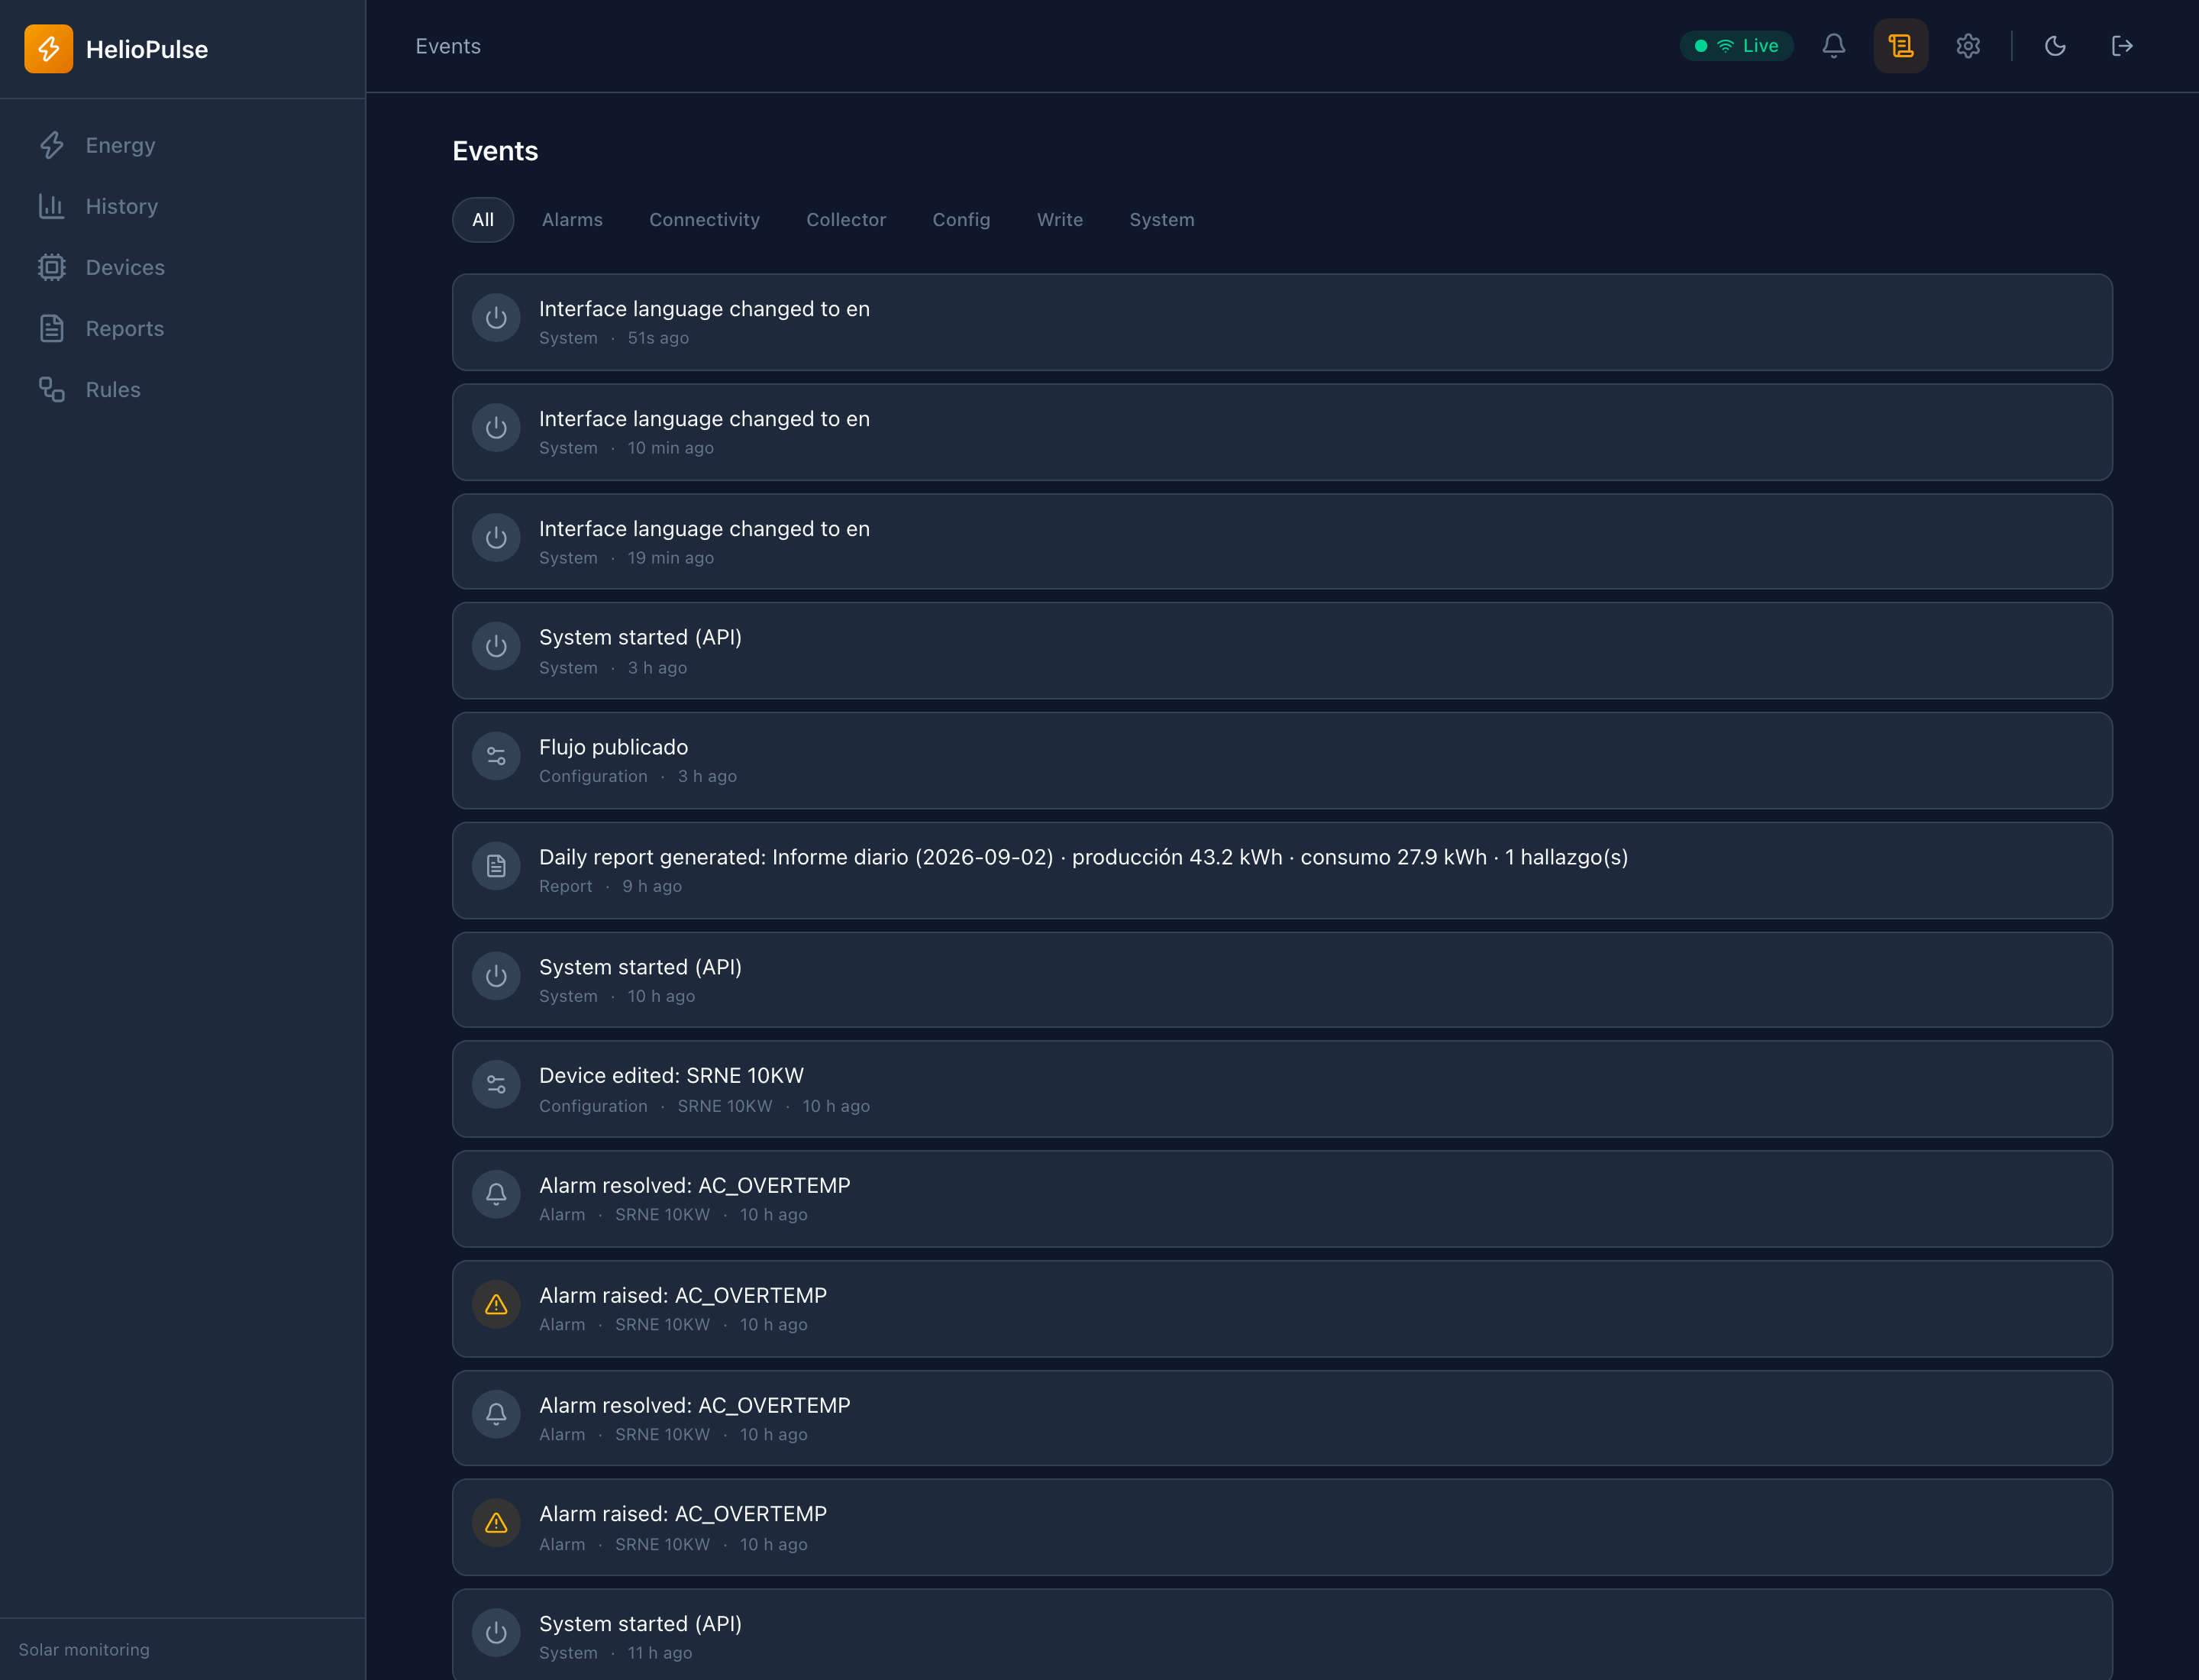
Task: Go to Energy in sidebar
Action: pyautogui.click(x=183, y=145)
